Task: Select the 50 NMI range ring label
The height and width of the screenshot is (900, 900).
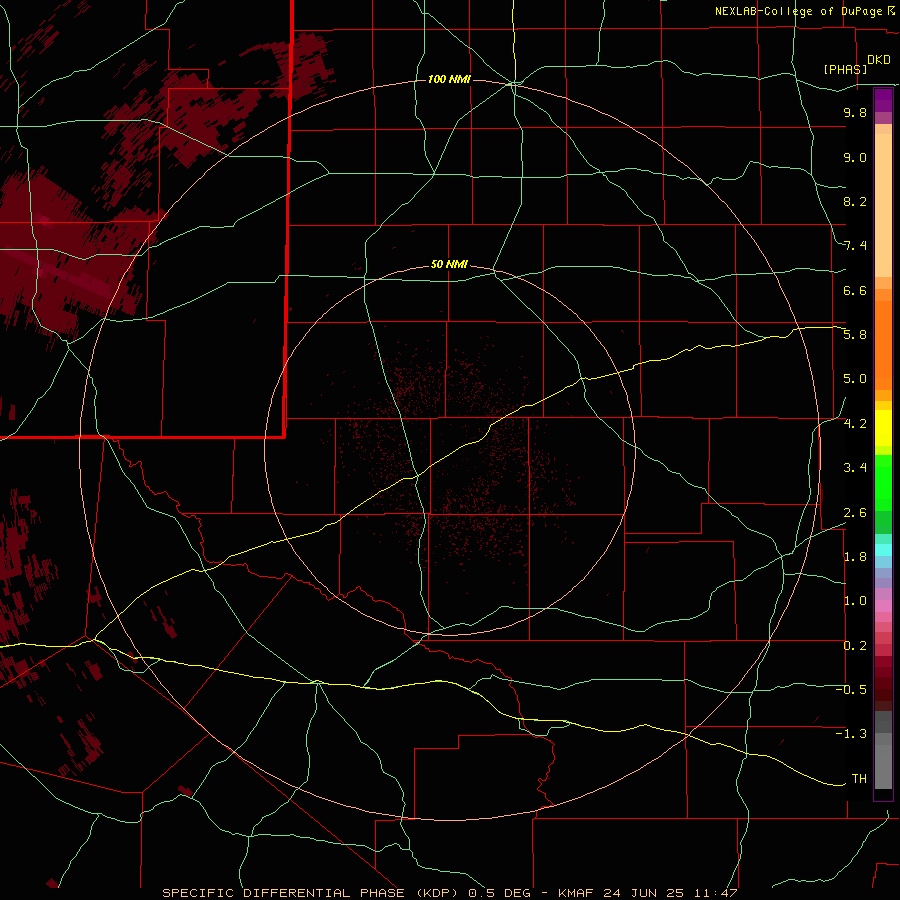Action: pyautogui.click(x=449, y=264)
